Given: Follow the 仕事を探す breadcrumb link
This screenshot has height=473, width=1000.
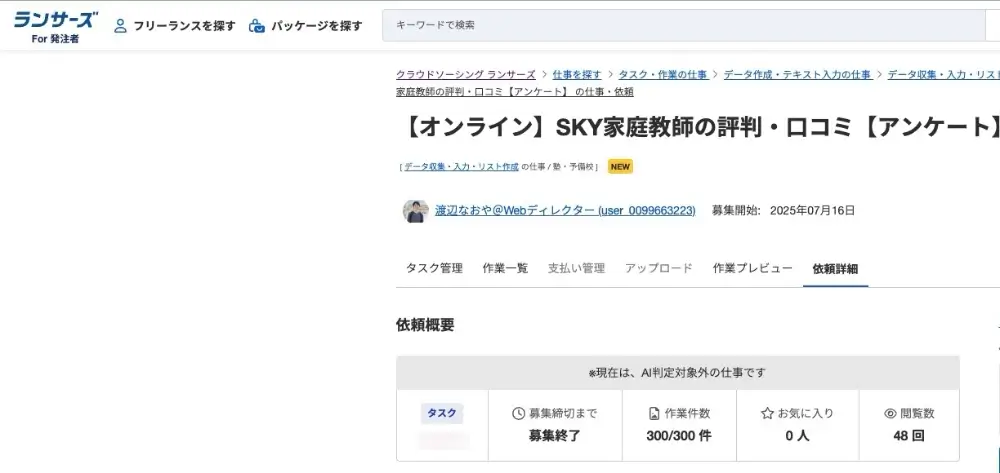Looking at the screenshot, I should [x=577, y=75].
